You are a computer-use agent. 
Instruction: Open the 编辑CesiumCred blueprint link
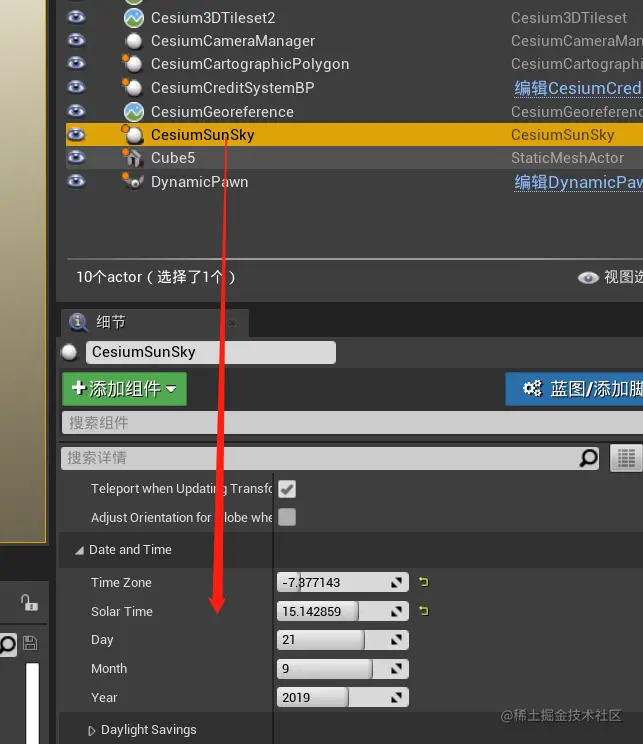click(578, 88)
